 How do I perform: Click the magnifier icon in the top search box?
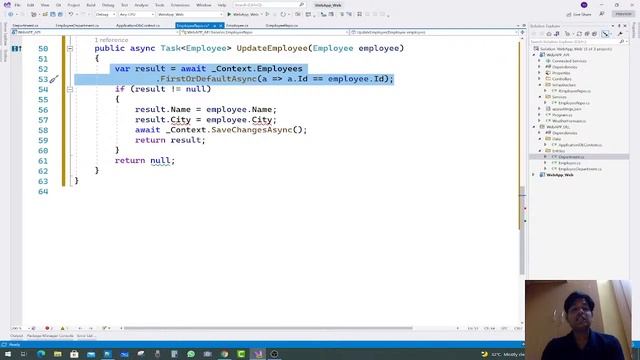302,5
